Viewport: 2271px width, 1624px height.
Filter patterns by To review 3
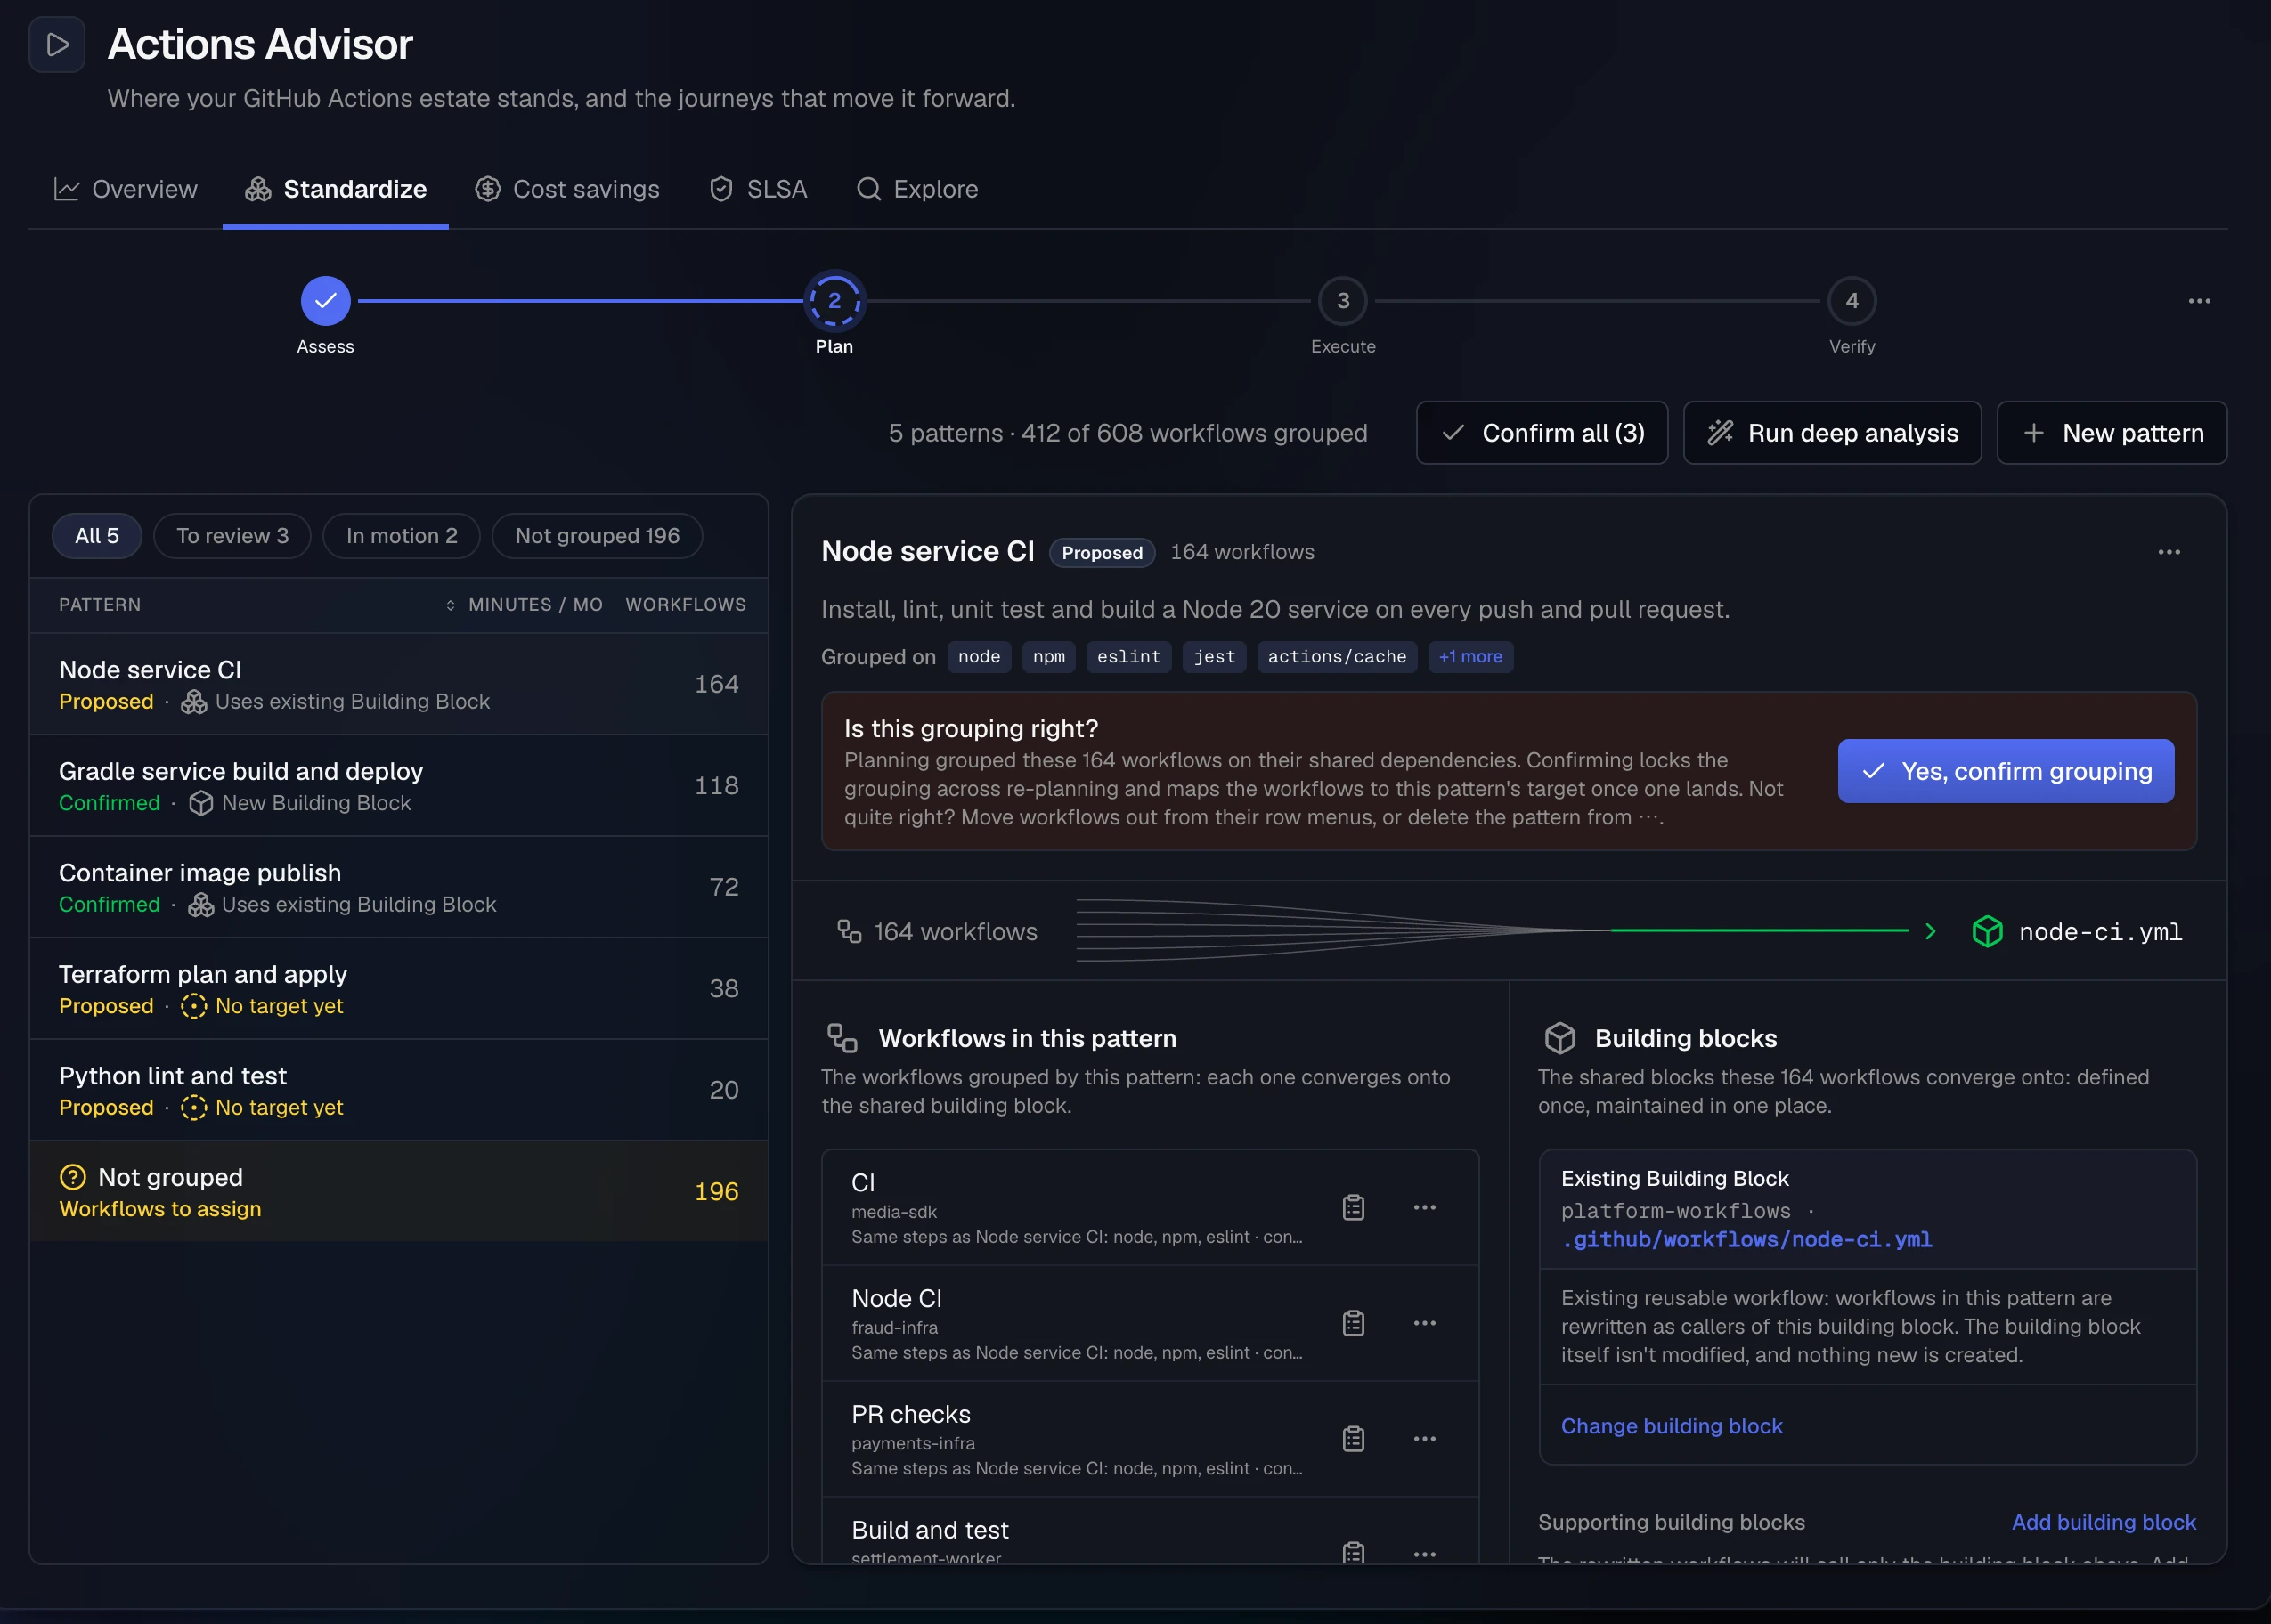232,536
